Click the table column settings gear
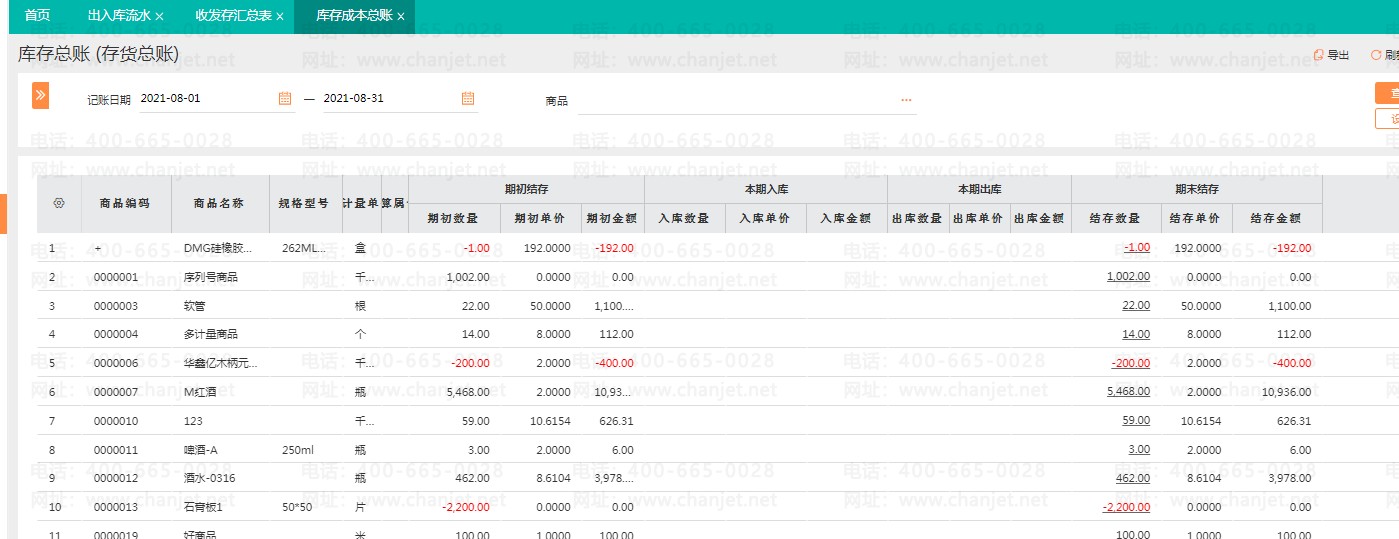The image size is (1399, 539). click(x=59, y=202)
